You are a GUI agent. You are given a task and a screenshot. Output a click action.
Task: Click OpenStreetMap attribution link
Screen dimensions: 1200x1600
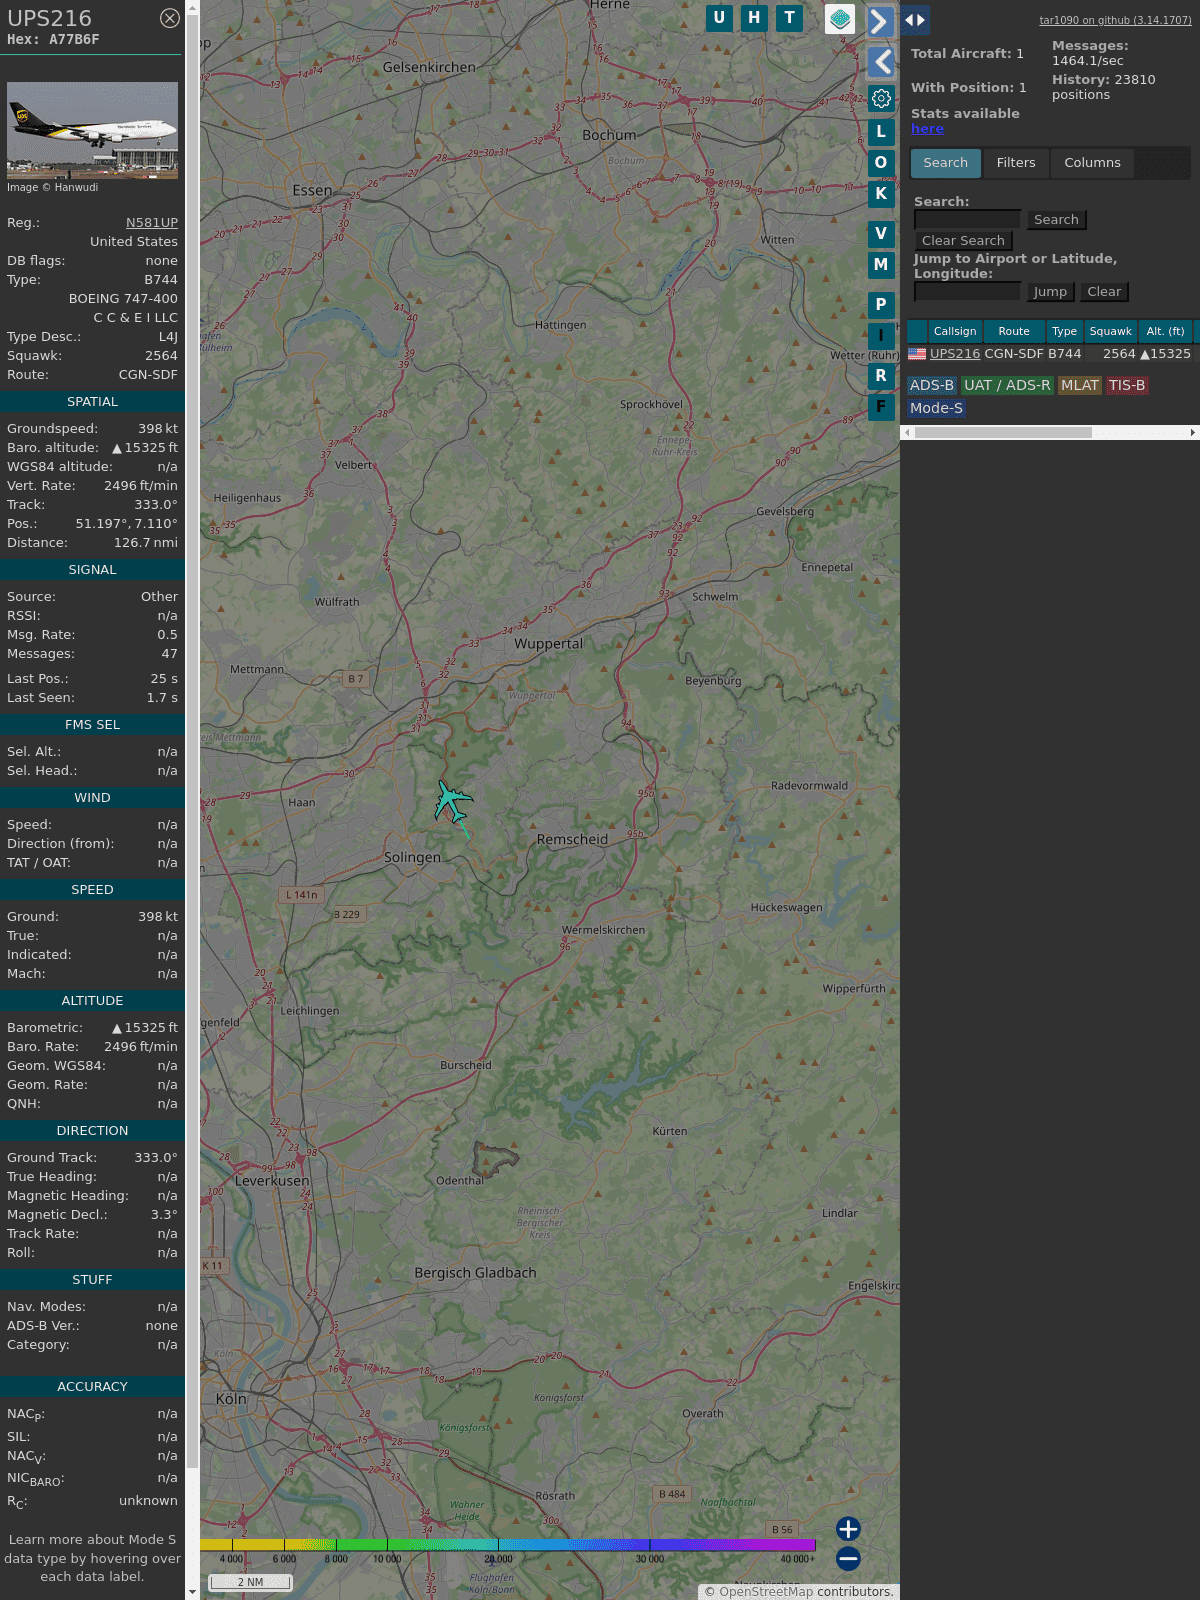[x=766, y=1592]
